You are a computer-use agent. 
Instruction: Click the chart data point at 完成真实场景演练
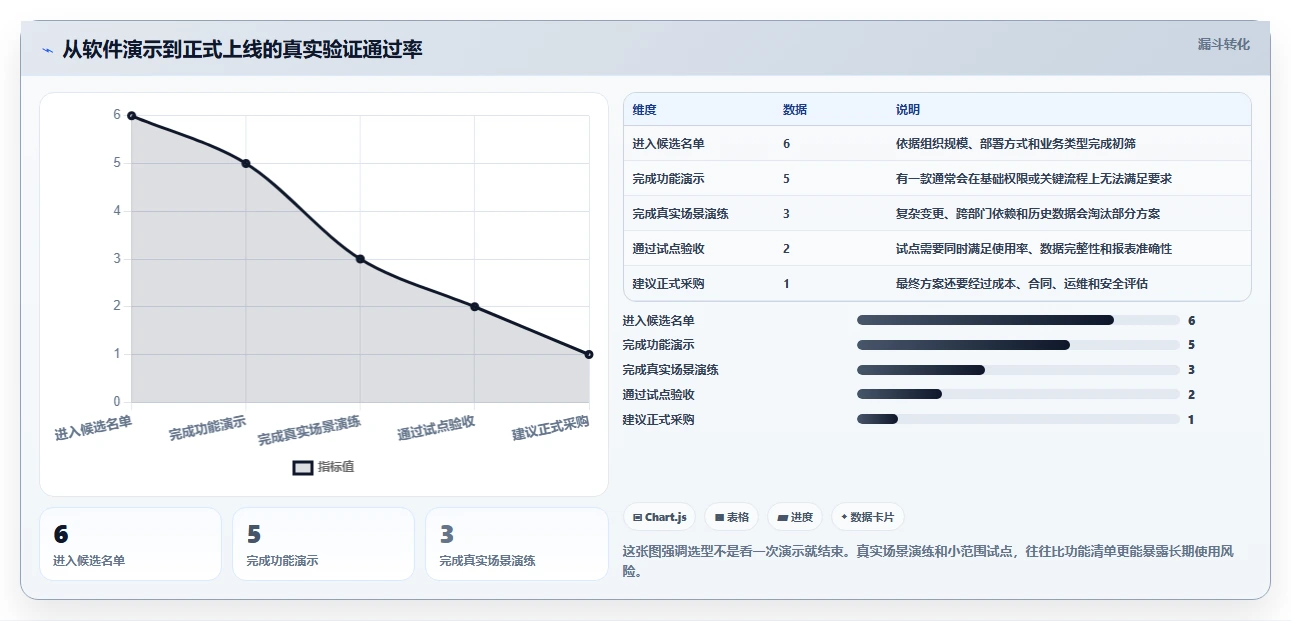click(x=360, y=259)
